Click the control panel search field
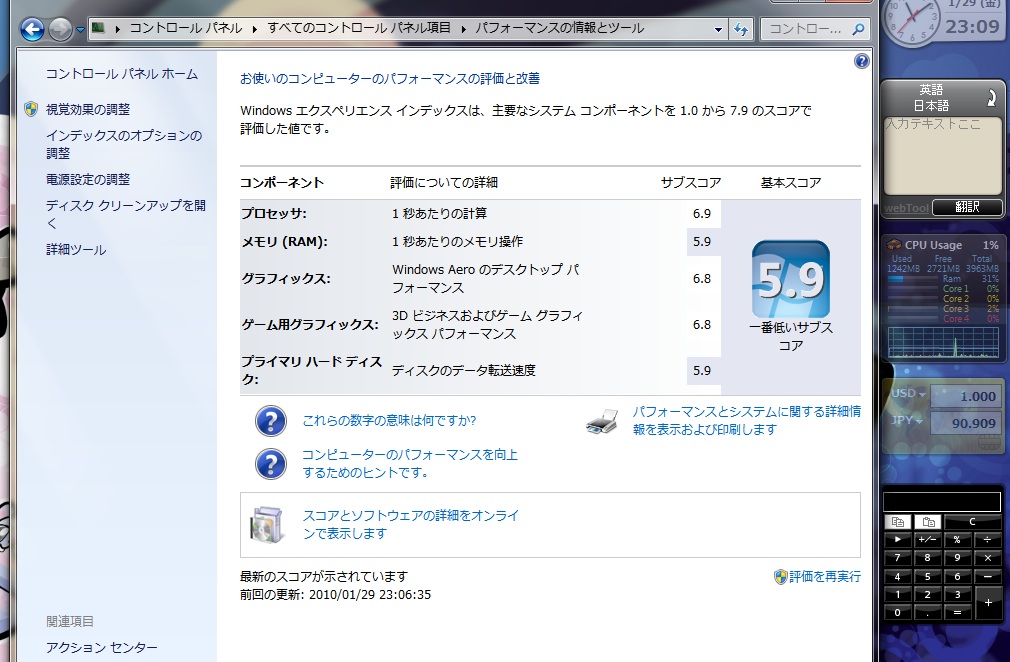Image resolution: width=1010 pixels, height=662 pixels. click(x=808, y=29)
